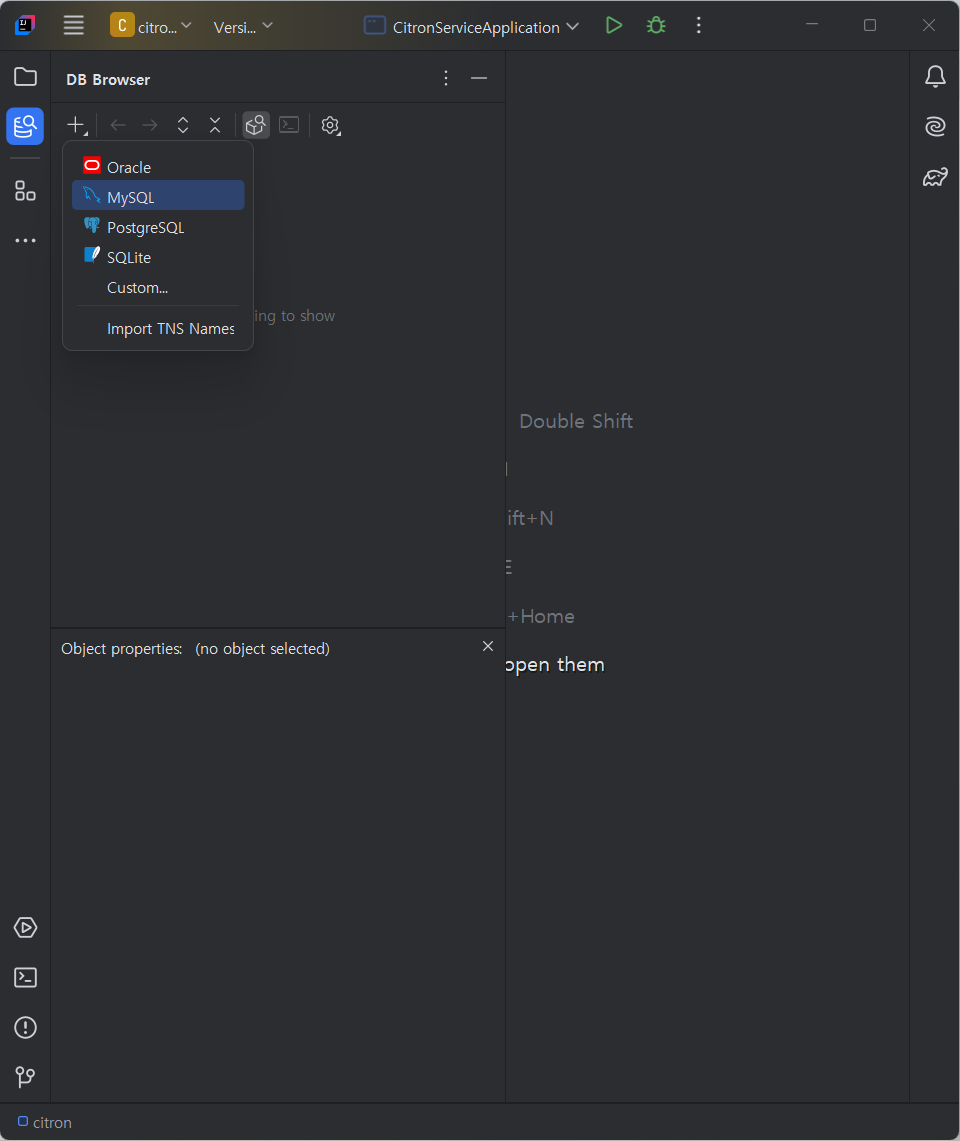Close the IDE window
This screenshot has height=1141, width=960.
tap(929, 25)
